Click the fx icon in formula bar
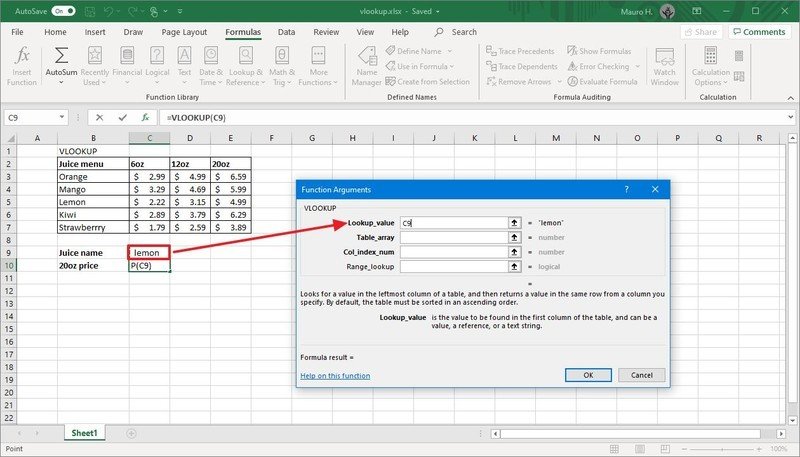The image size is (800, 457). pos(145,117)
